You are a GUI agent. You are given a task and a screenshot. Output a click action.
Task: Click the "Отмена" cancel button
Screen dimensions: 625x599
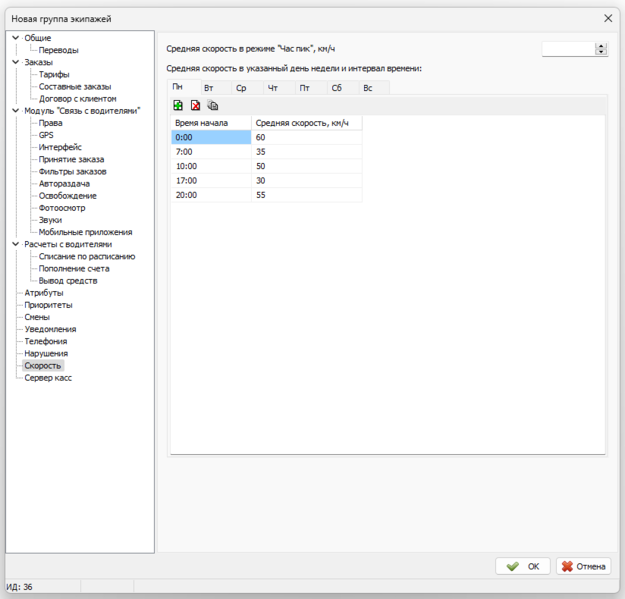[583, 566]
